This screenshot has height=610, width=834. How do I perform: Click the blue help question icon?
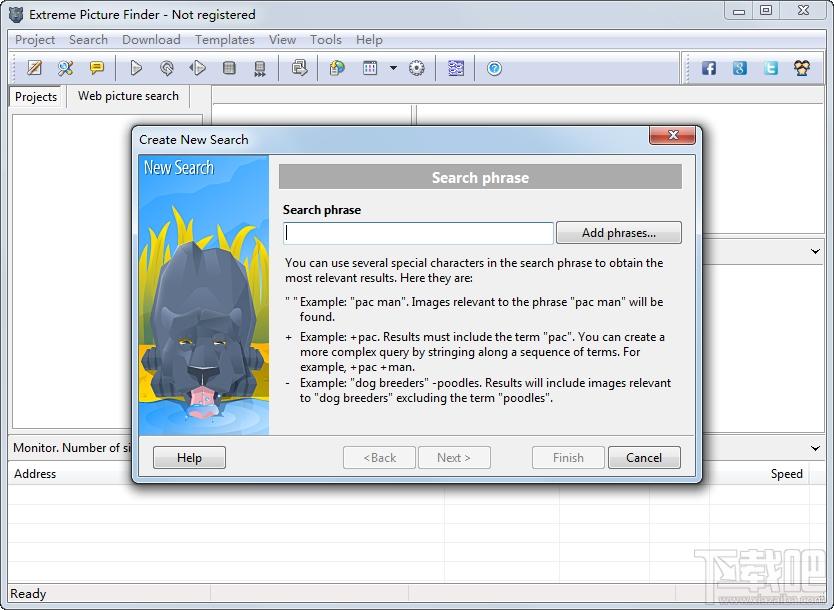coord(494,68)
